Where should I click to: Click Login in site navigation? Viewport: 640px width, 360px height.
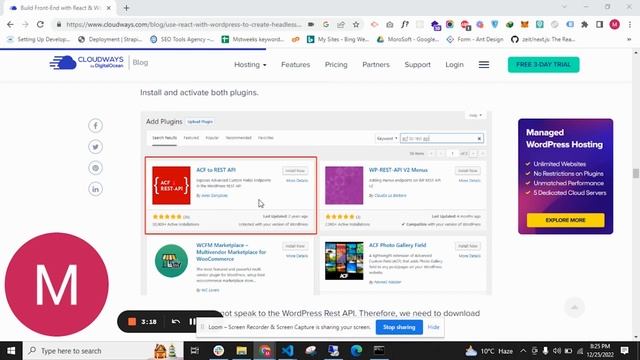454,64
